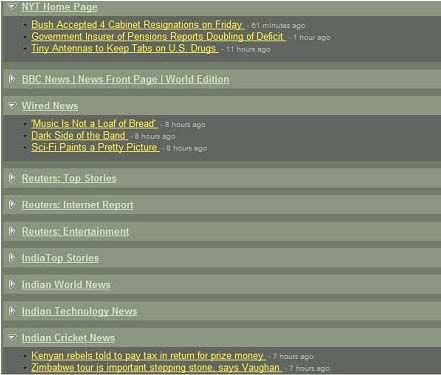The height and width of the screenshot is (375, 441).
Task: Expand Reuters: Top Stories arrow
Action: tap(12, 178)
